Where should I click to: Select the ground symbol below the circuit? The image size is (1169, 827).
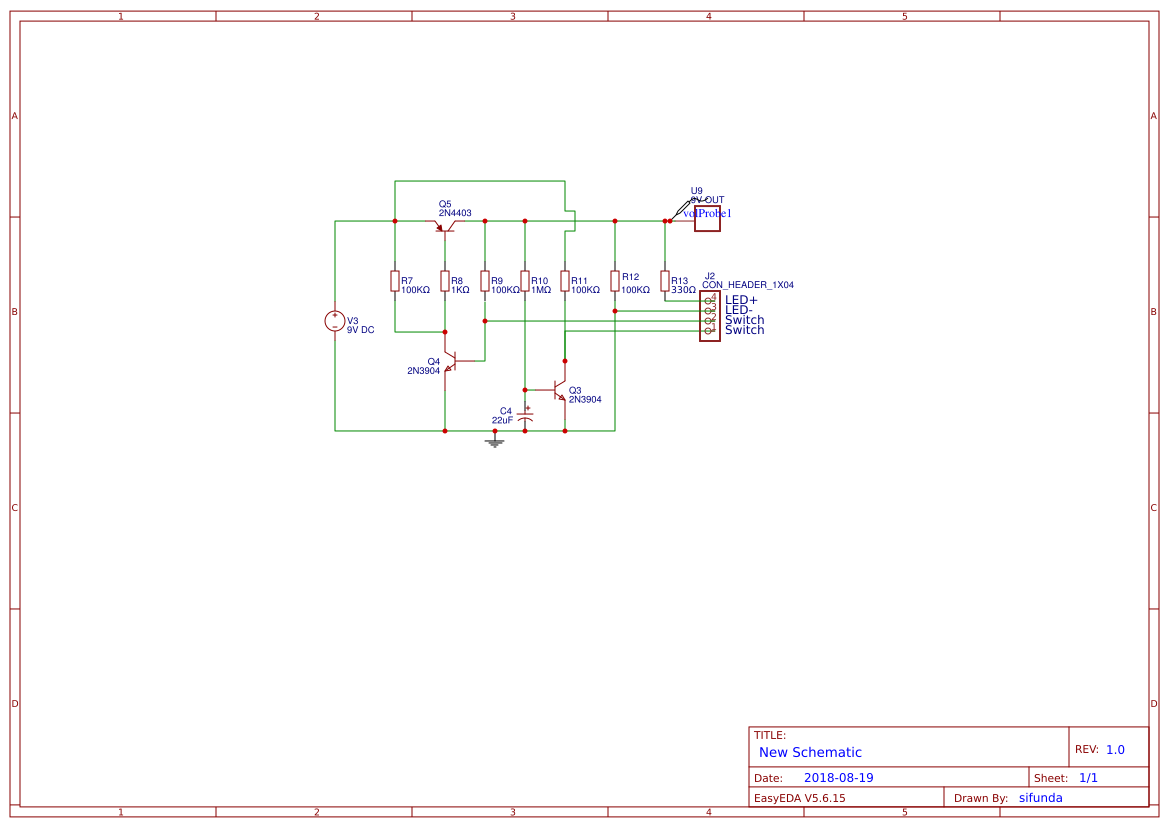494,441
